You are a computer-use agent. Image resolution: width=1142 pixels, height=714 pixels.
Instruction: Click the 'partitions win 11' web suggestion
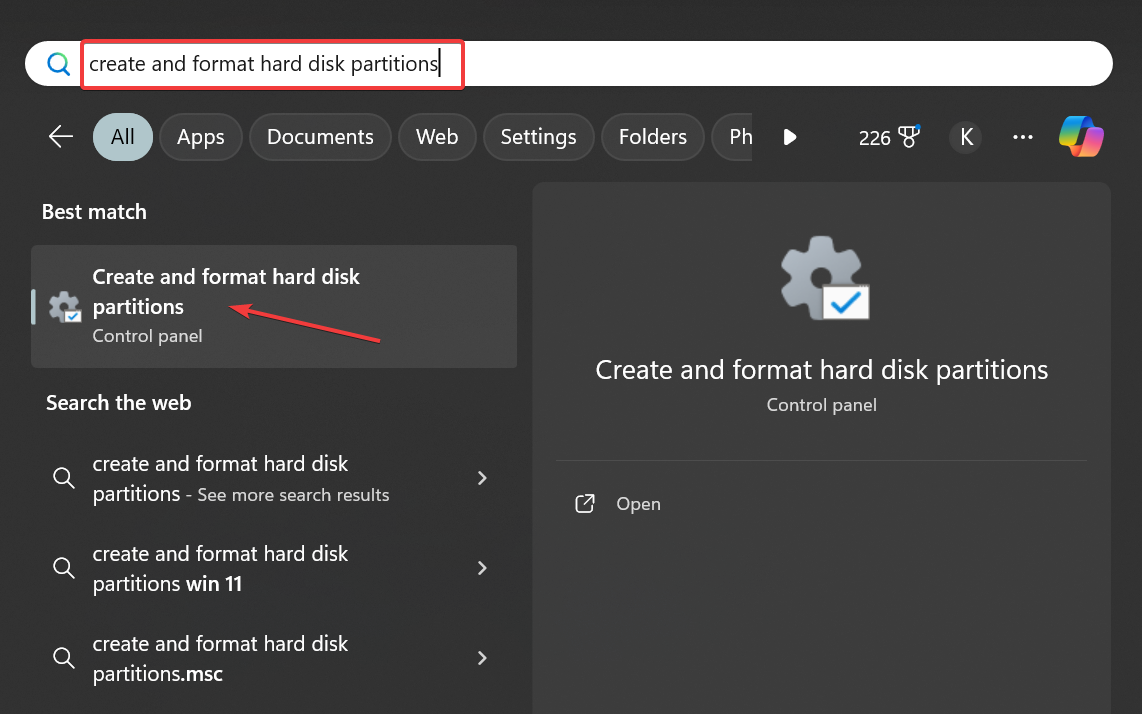pos(220,568)
